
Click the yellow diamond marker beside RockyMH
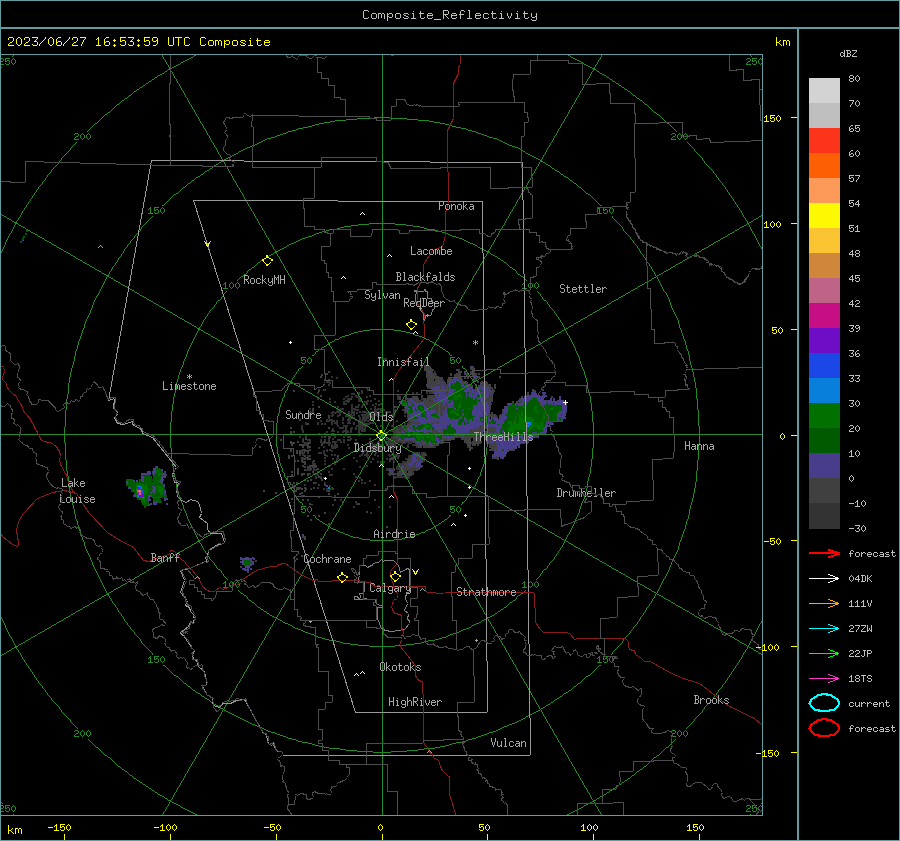(x=267, y=261)
